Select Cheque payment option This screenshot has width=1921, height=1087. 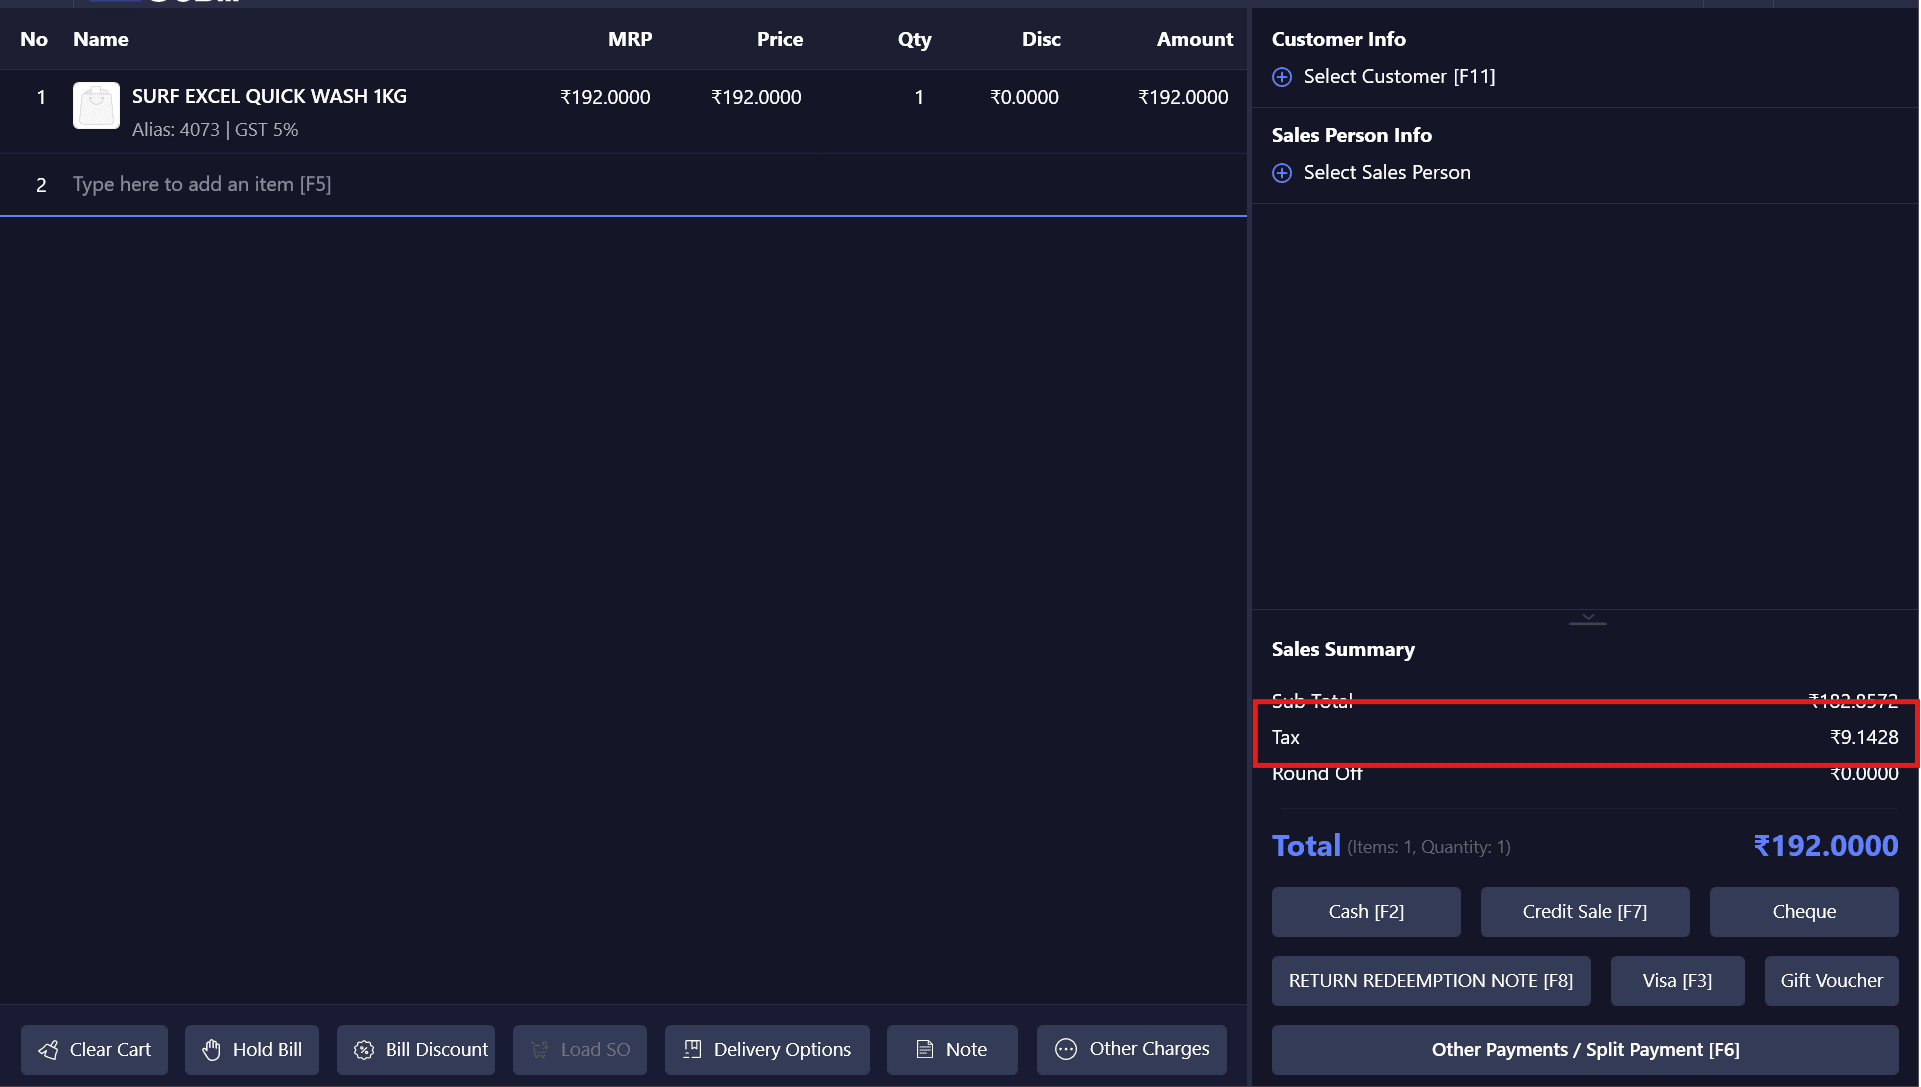click(1803, 912)
